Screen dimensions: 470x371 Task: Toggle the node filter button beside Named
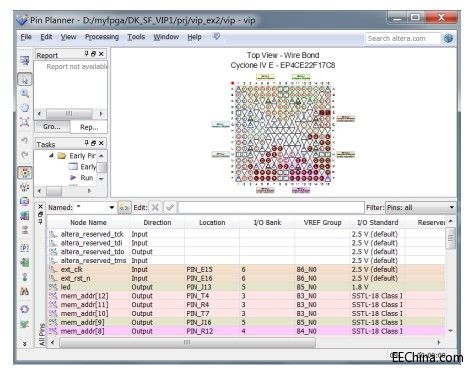click(x=124, y=207)
